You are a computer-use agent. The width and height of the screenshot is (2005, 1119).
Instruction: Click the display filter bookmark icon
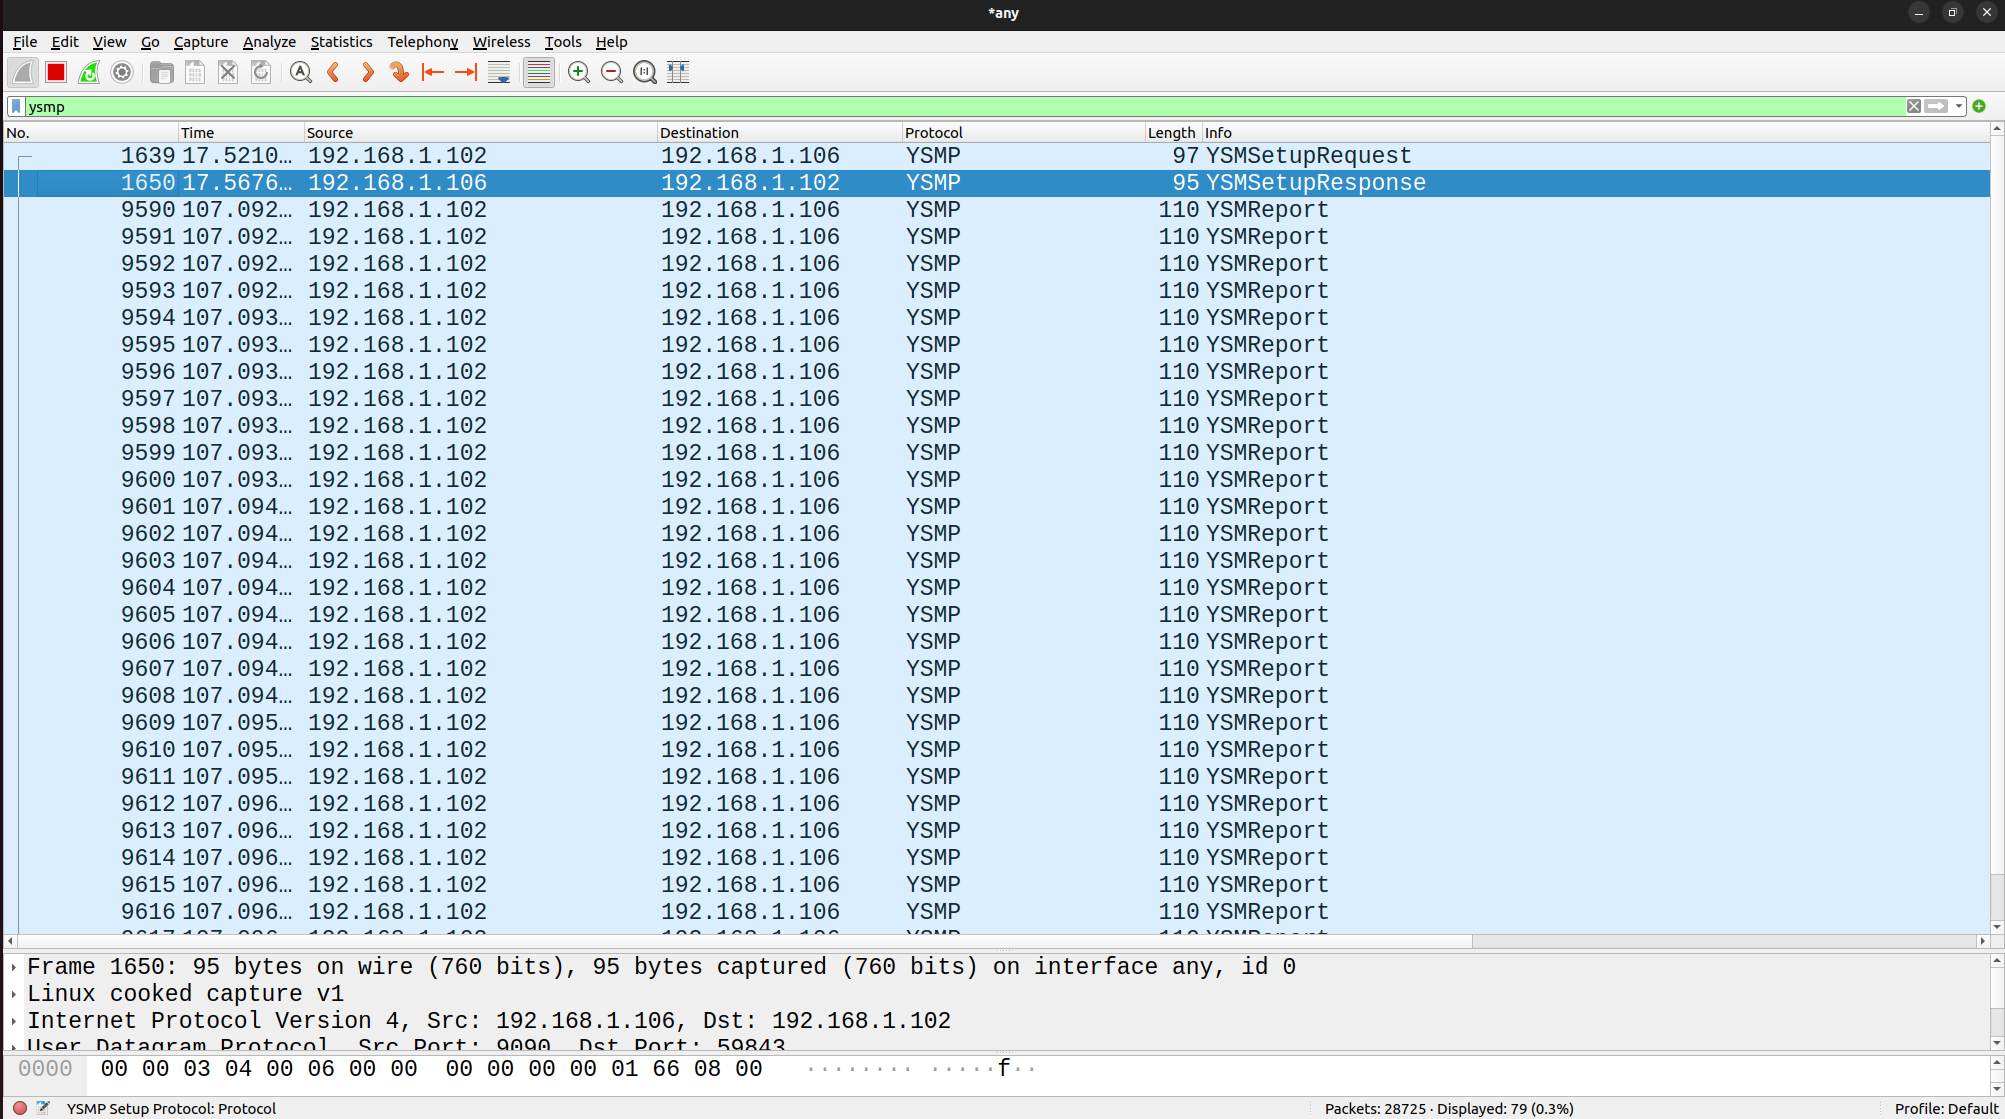(16, 106)
